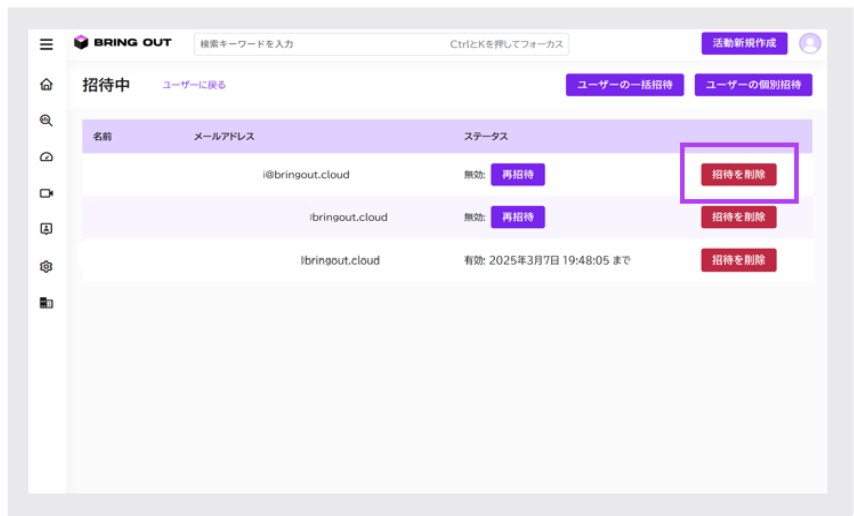
Task: Click ユーザーの個別招待 button
Action: [x=753, y=85]
